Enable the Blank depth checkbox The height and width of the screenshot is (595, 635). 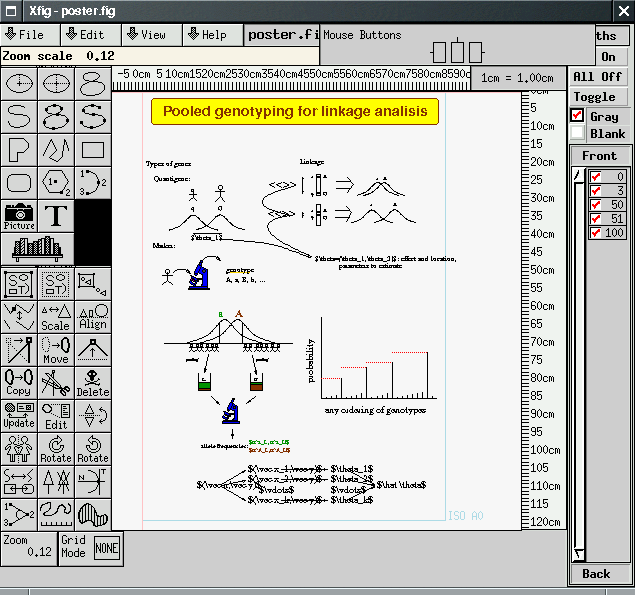pyautogui.click(x=577, y=133)
